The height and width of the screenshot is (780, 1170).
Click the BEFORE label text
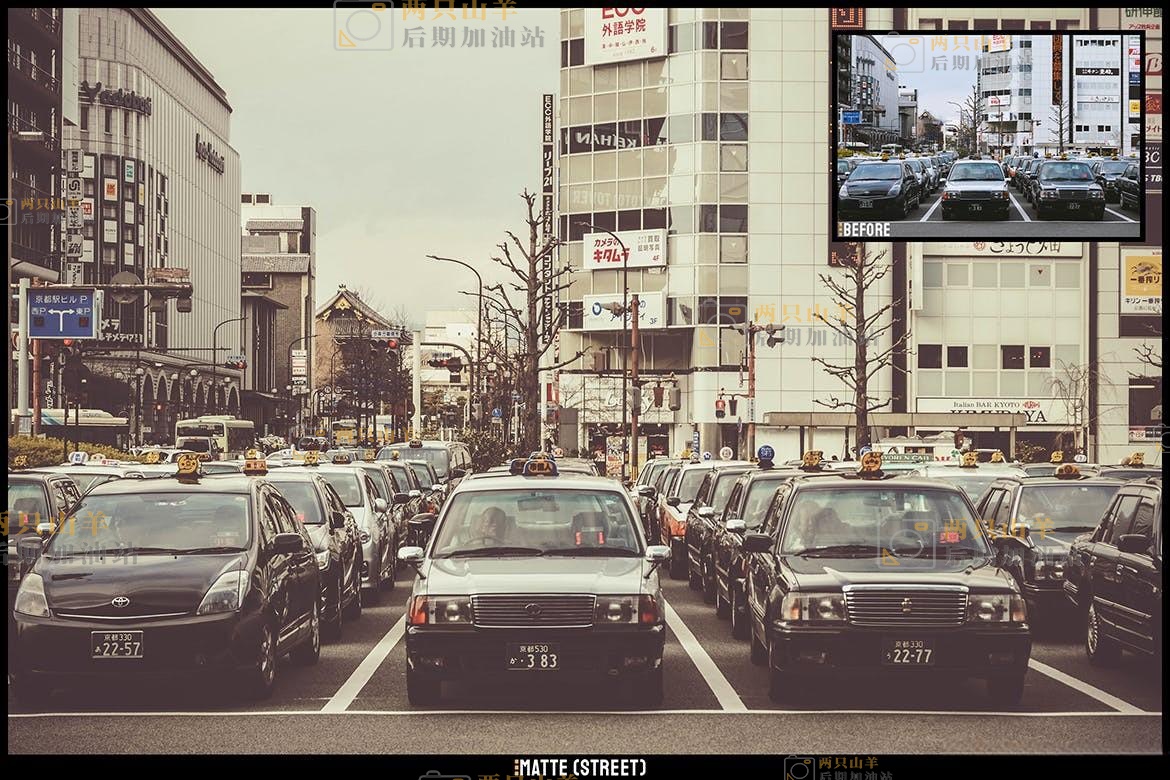(x=865, y=229)
